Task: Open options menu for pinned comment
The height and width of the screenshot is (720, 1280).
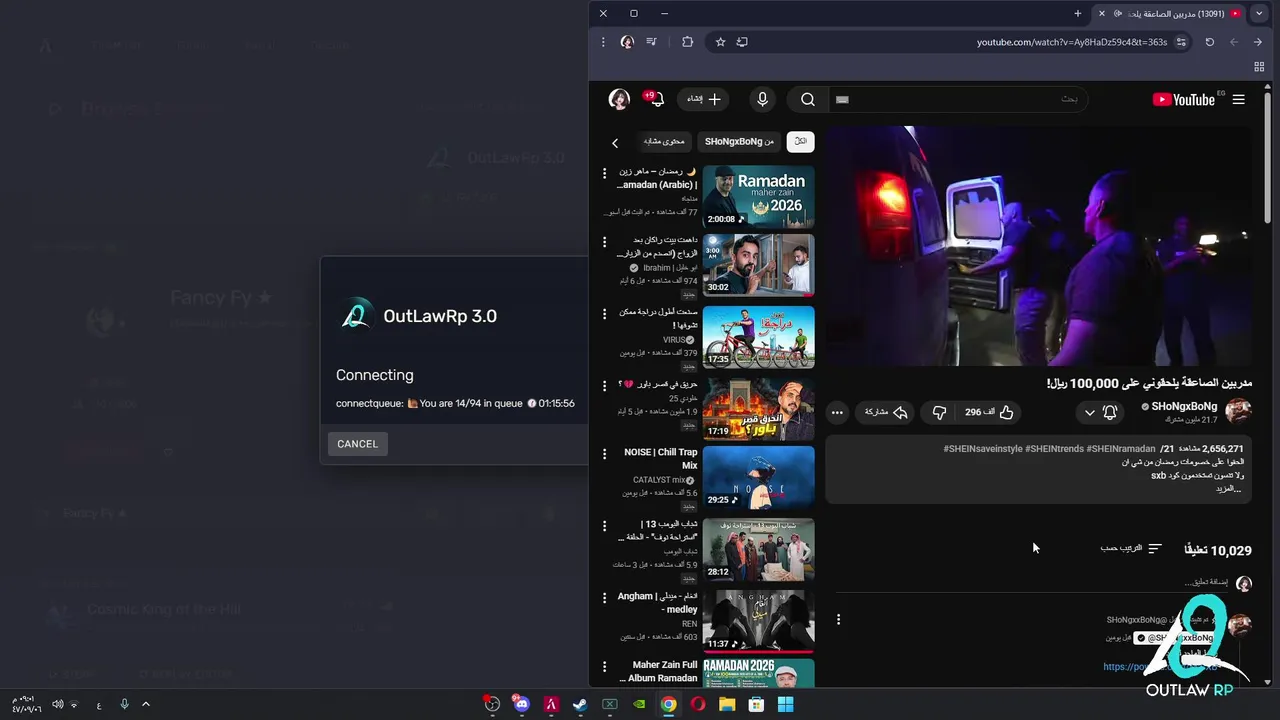Action: (x=838, y=619)
